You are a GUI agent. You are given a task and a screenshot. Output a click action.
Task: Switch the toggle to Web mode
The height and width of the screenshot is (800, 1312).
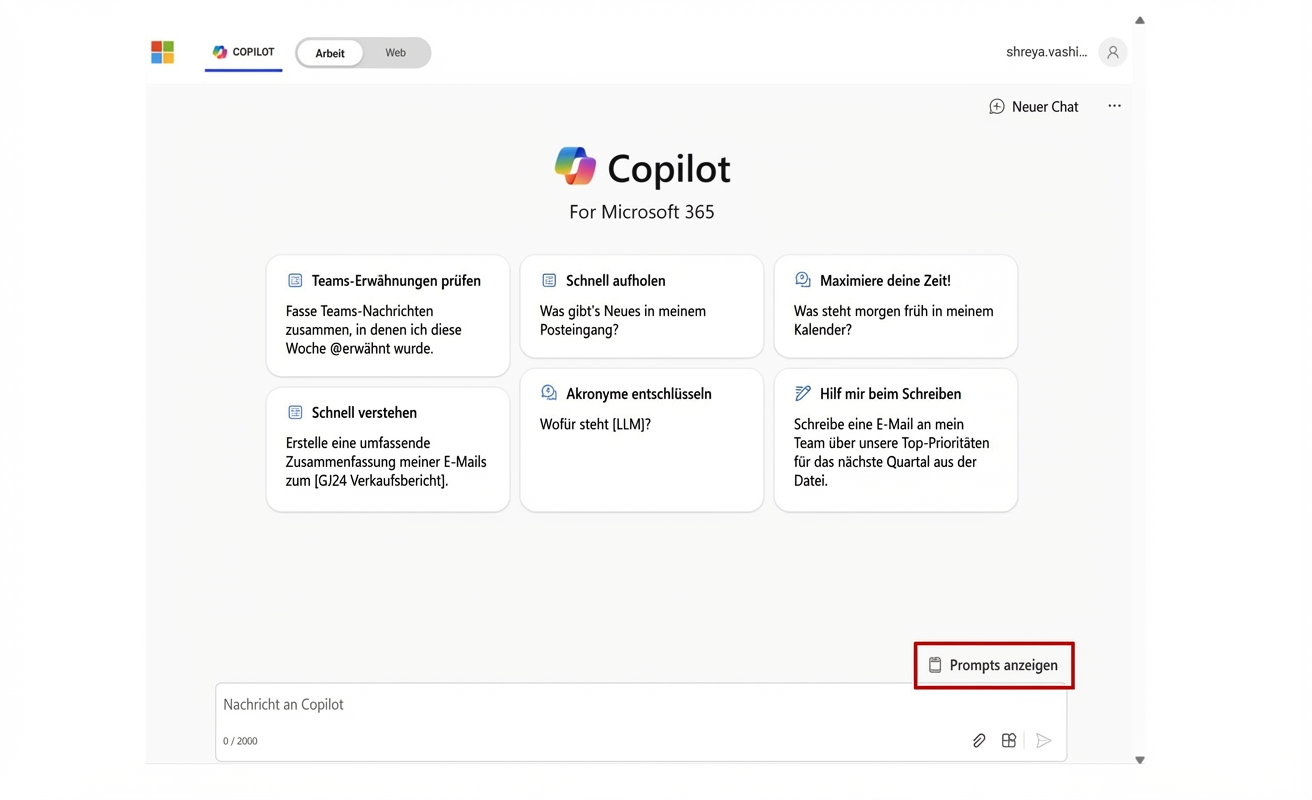click(395, 52)
